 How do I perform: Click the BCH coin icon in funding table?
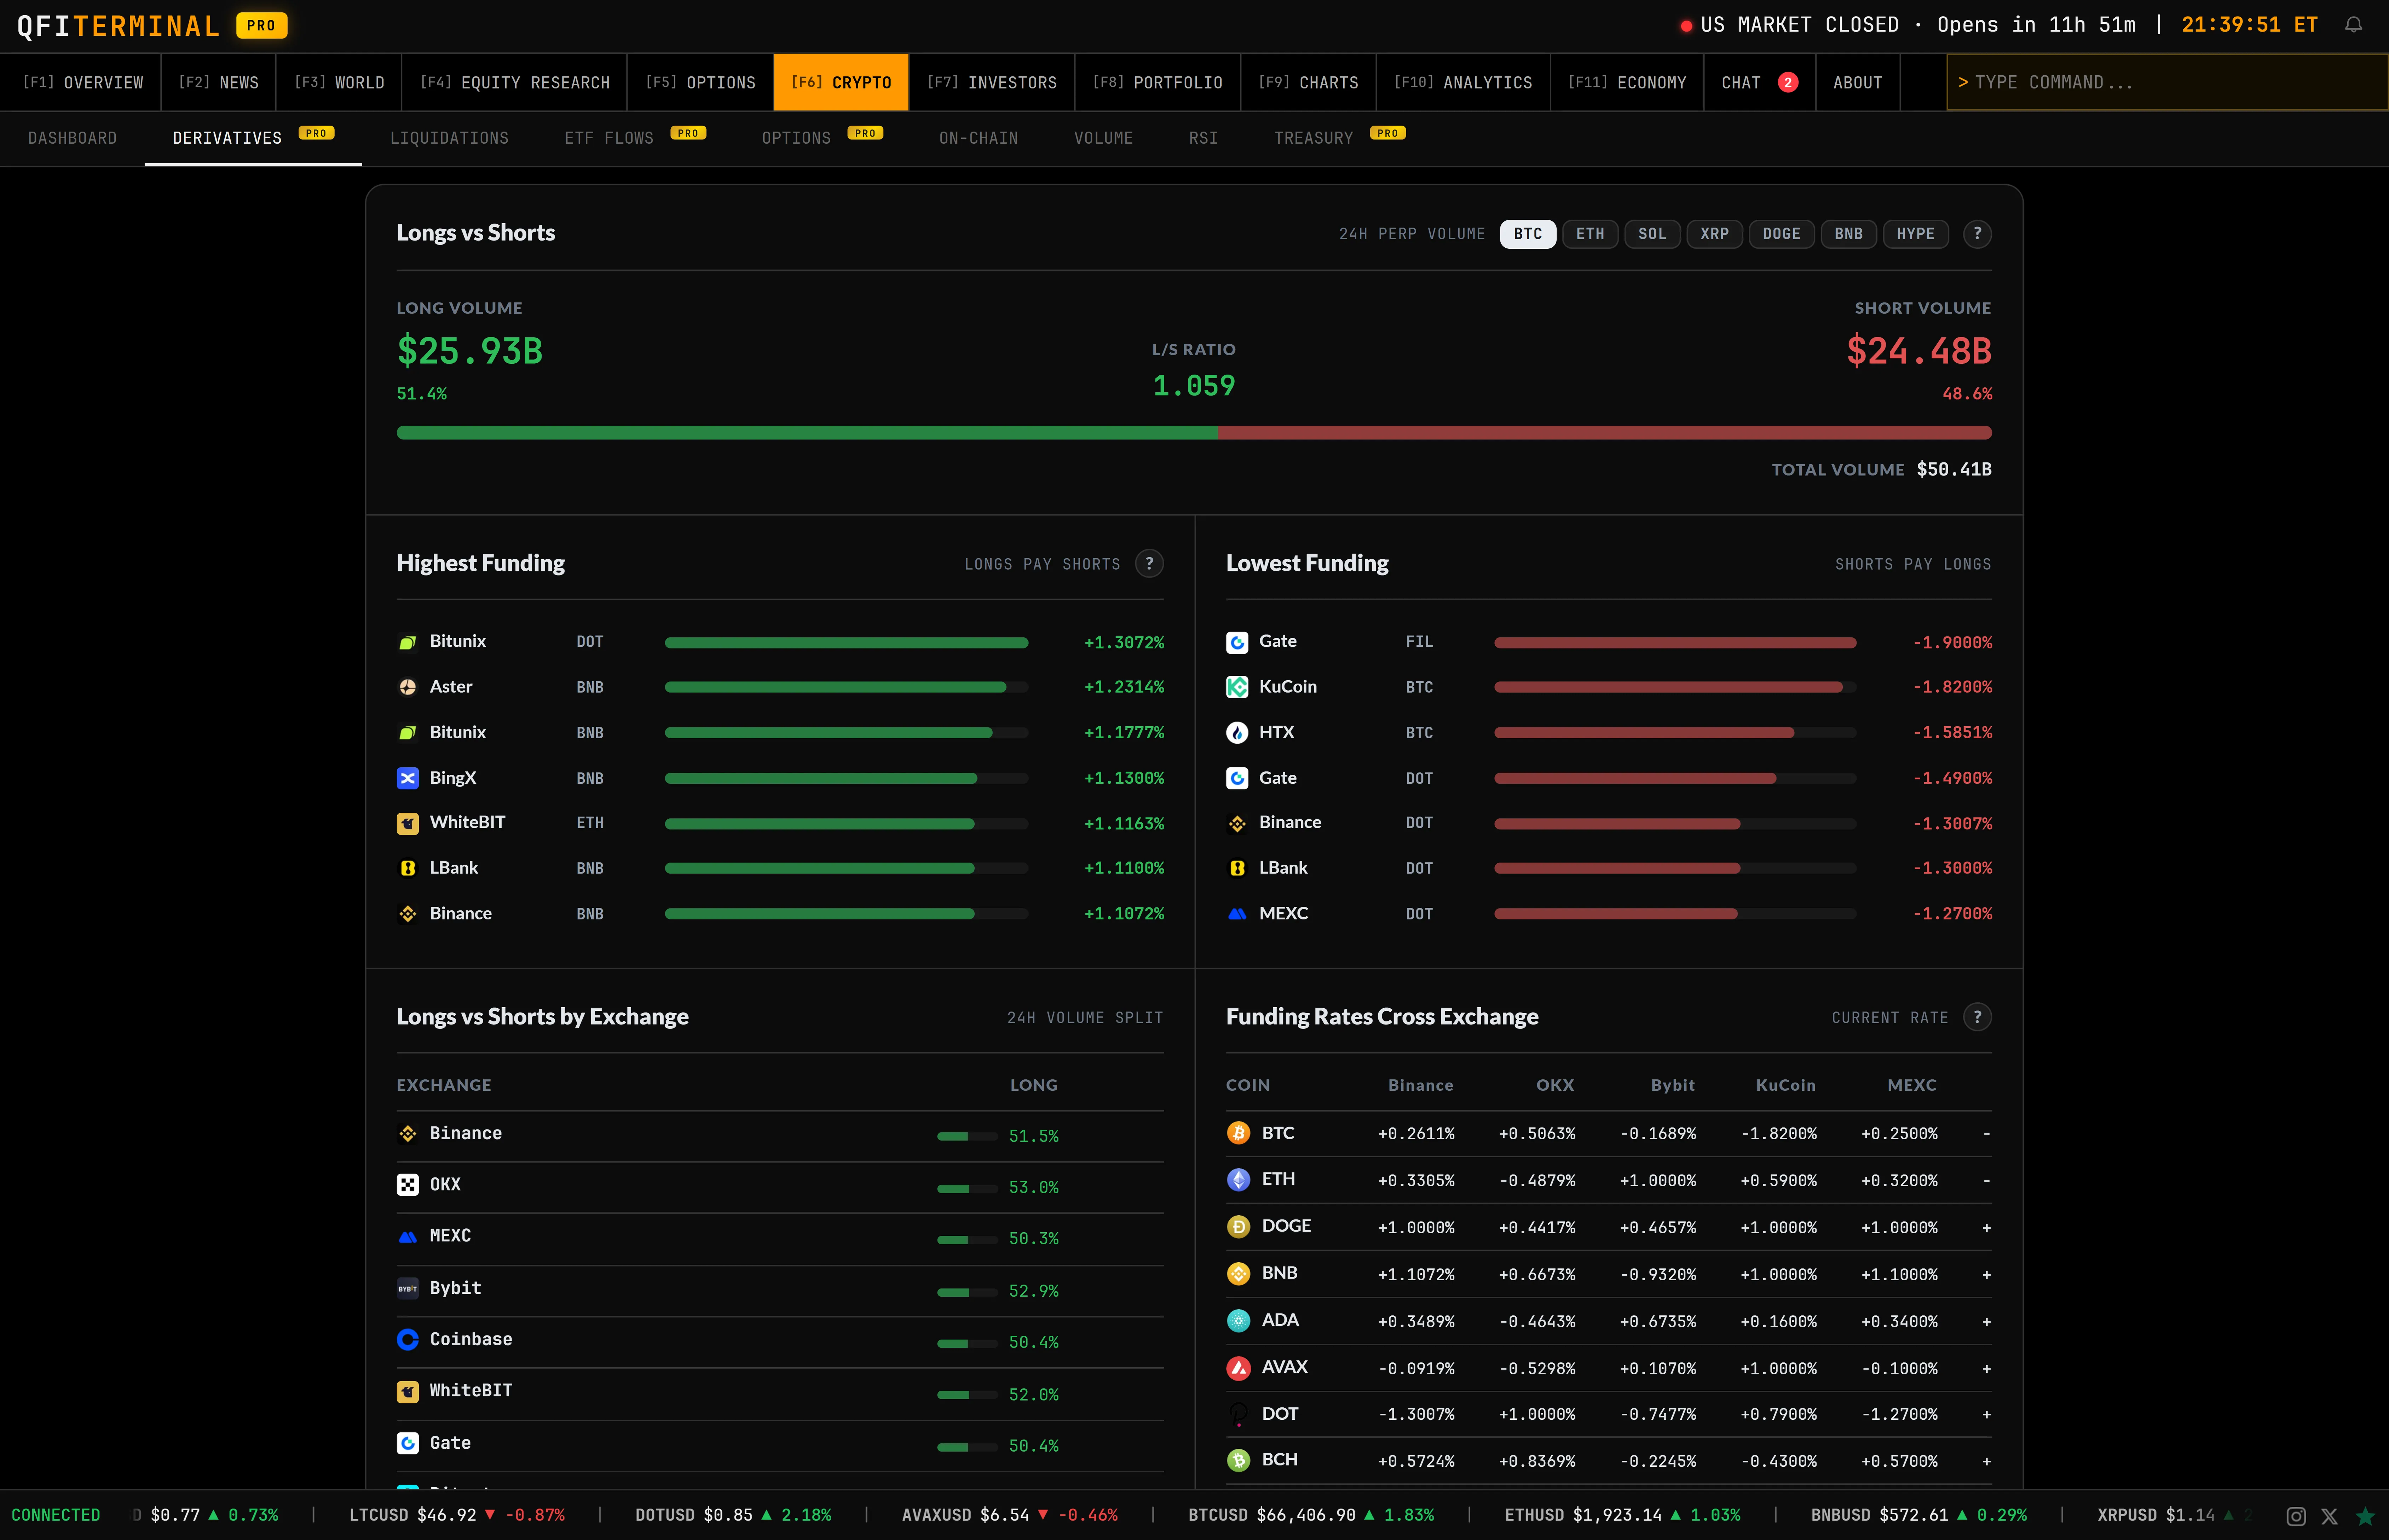click(x=1238, y=1461)
